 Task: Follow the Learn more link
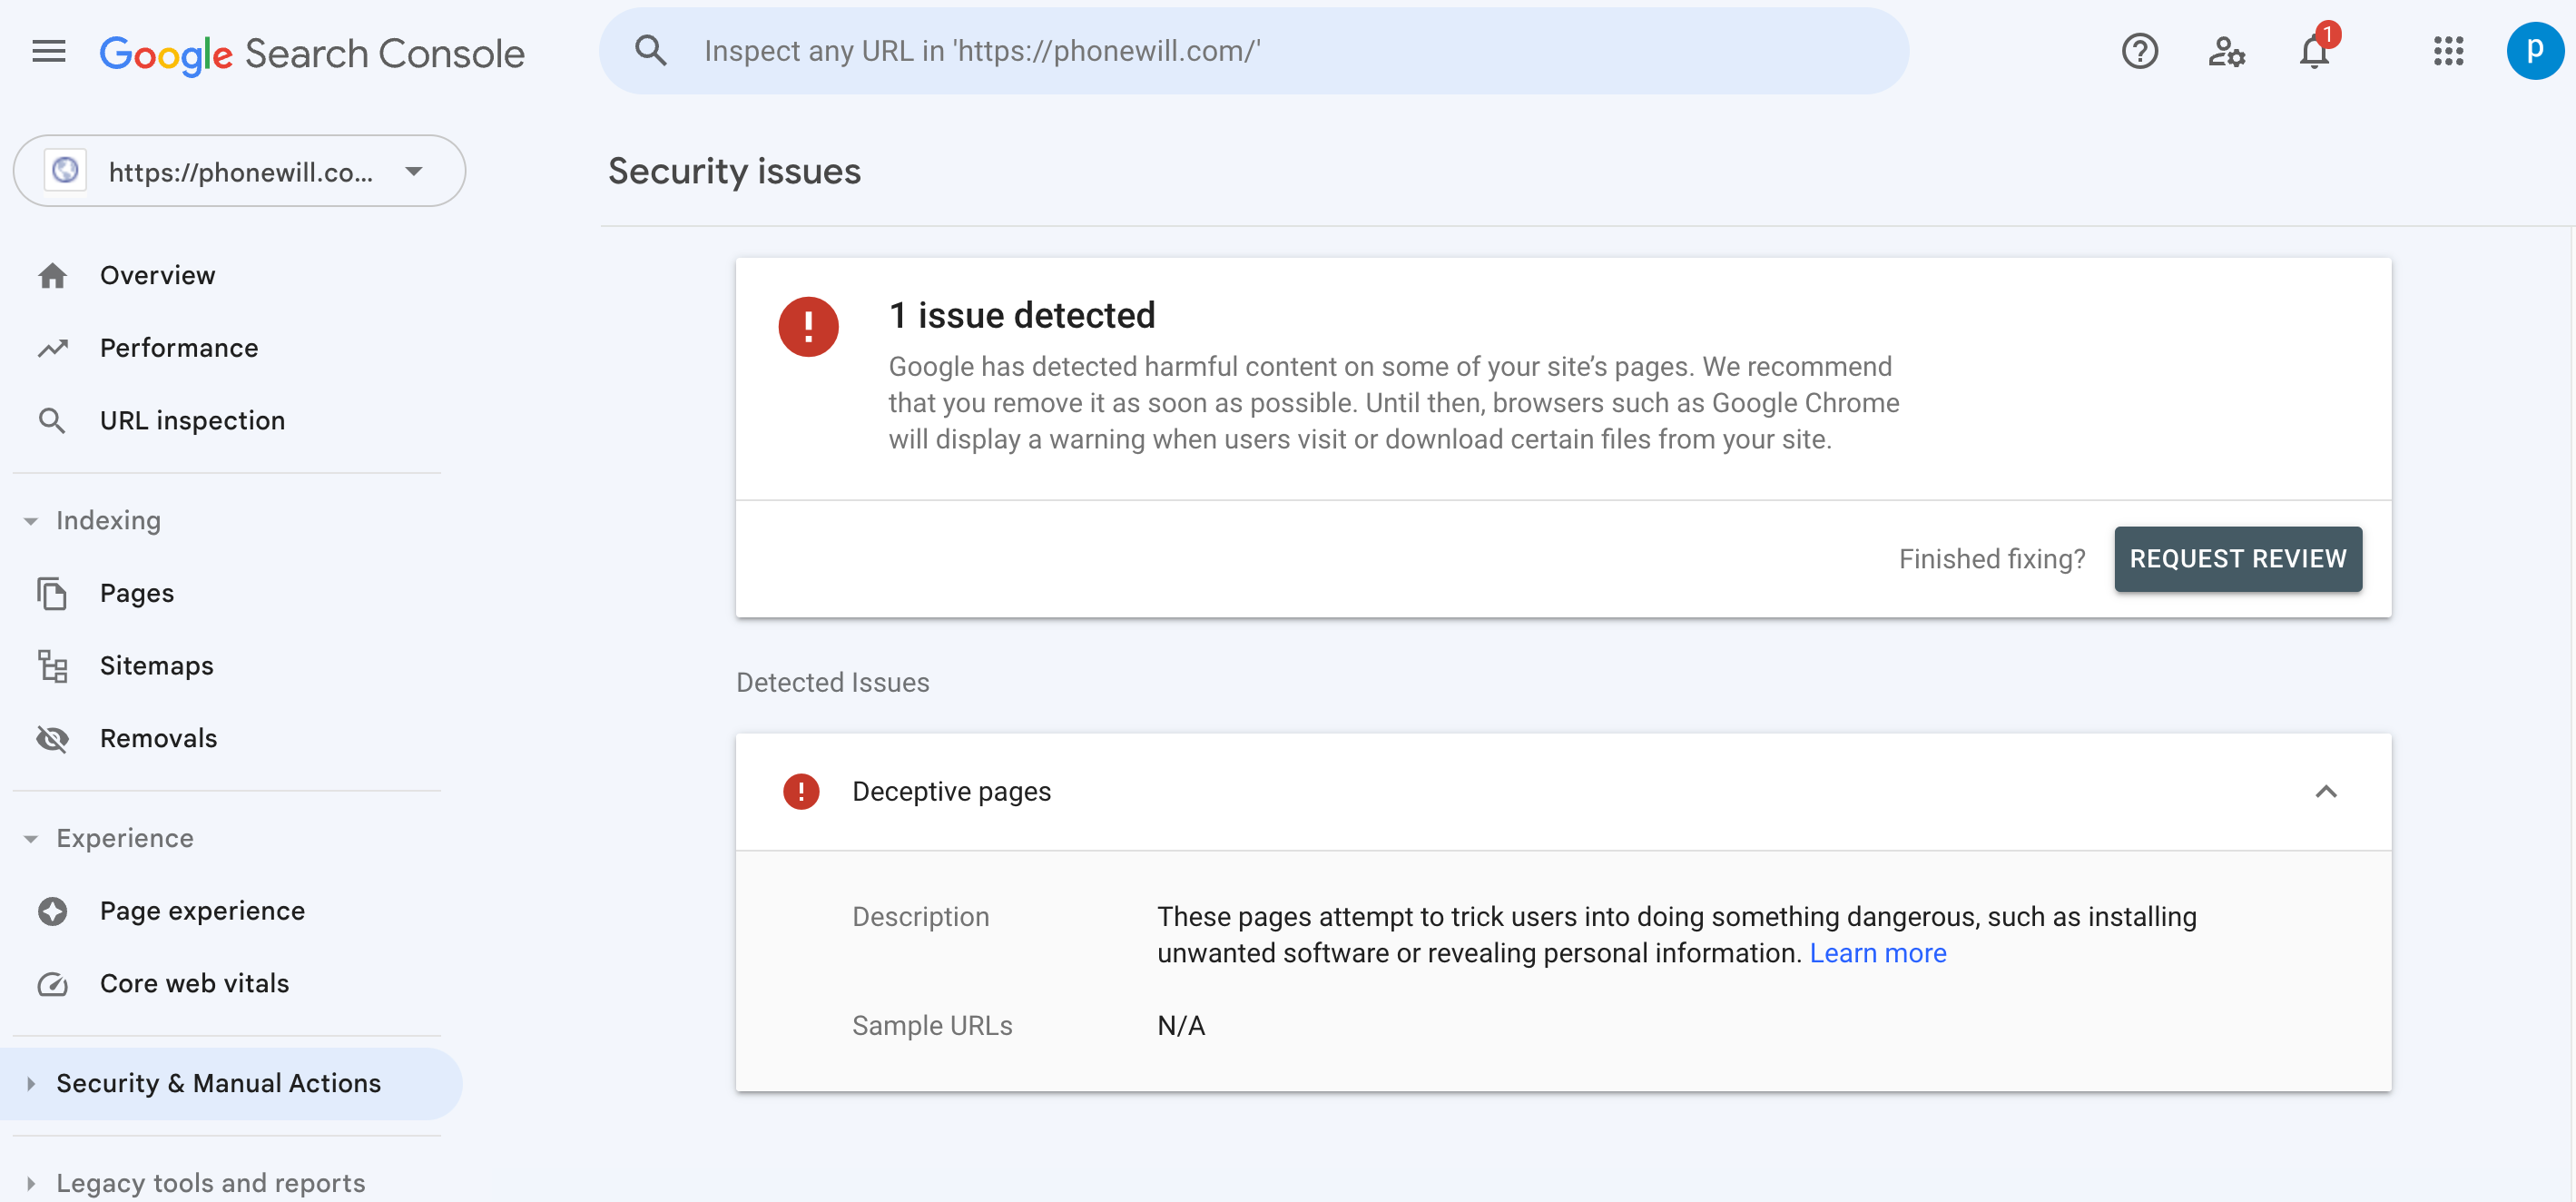pos(1877,953)
